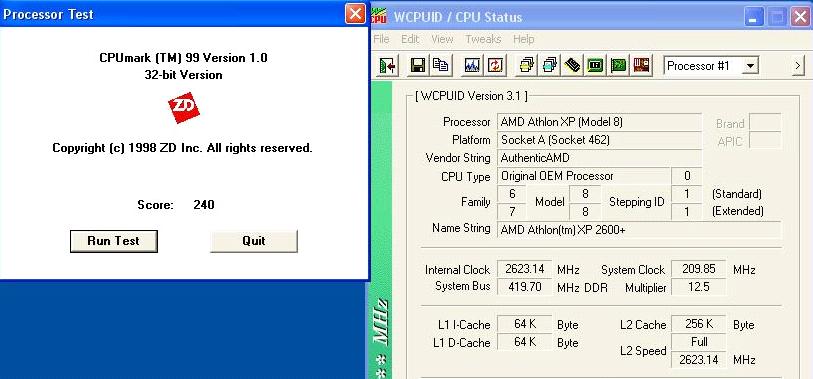Click the 'Original OEM Processor' CPU Type field
Viewport: 813px width, 379px height.
[x=583, y=176]
